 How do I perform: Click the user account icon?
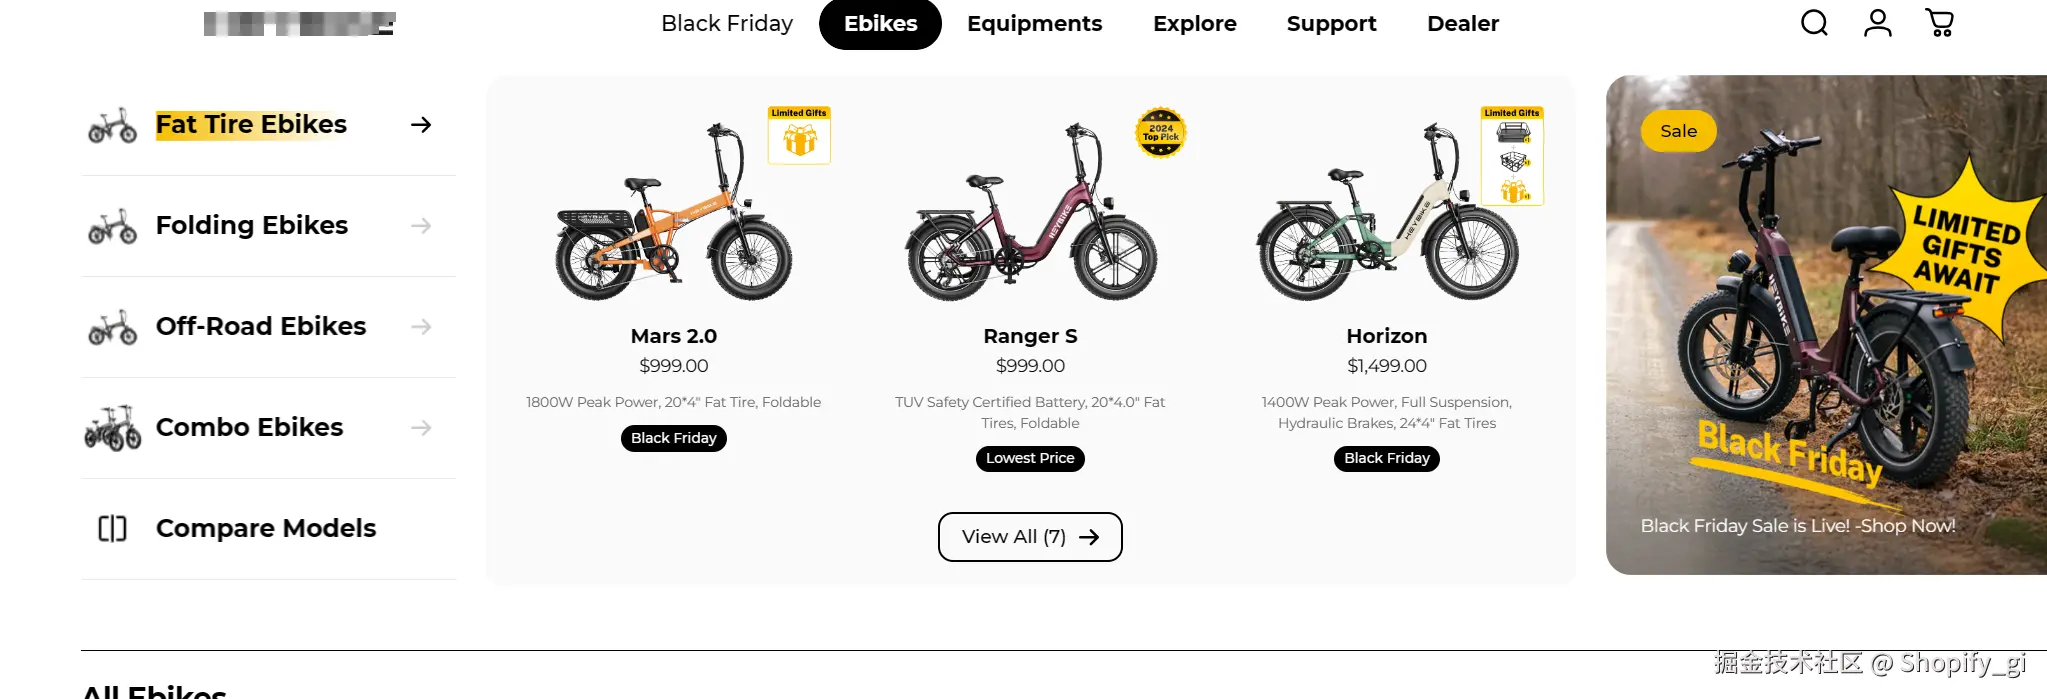point(1877,23)
